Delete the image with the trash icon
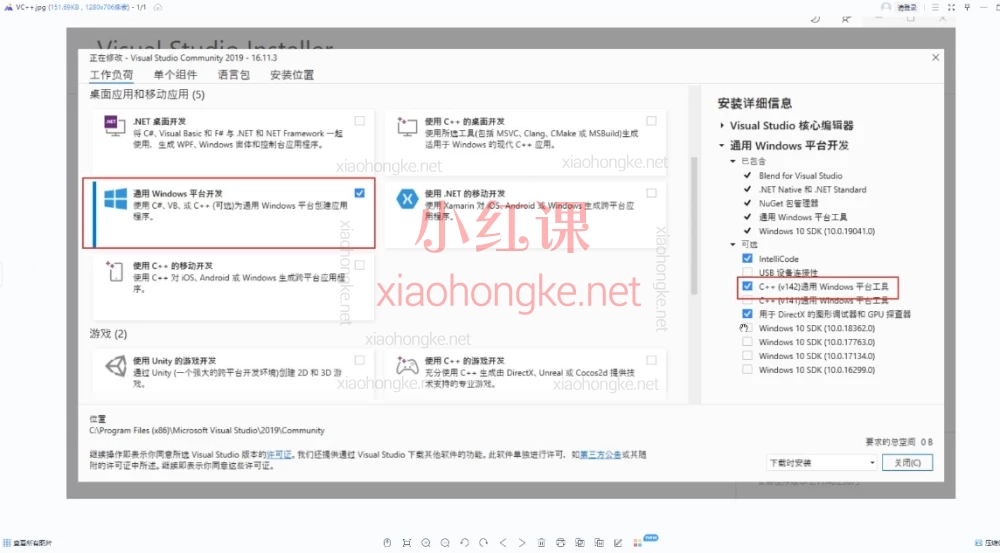This screenshot has height=553, width=1000. click(x=541, y=543)
